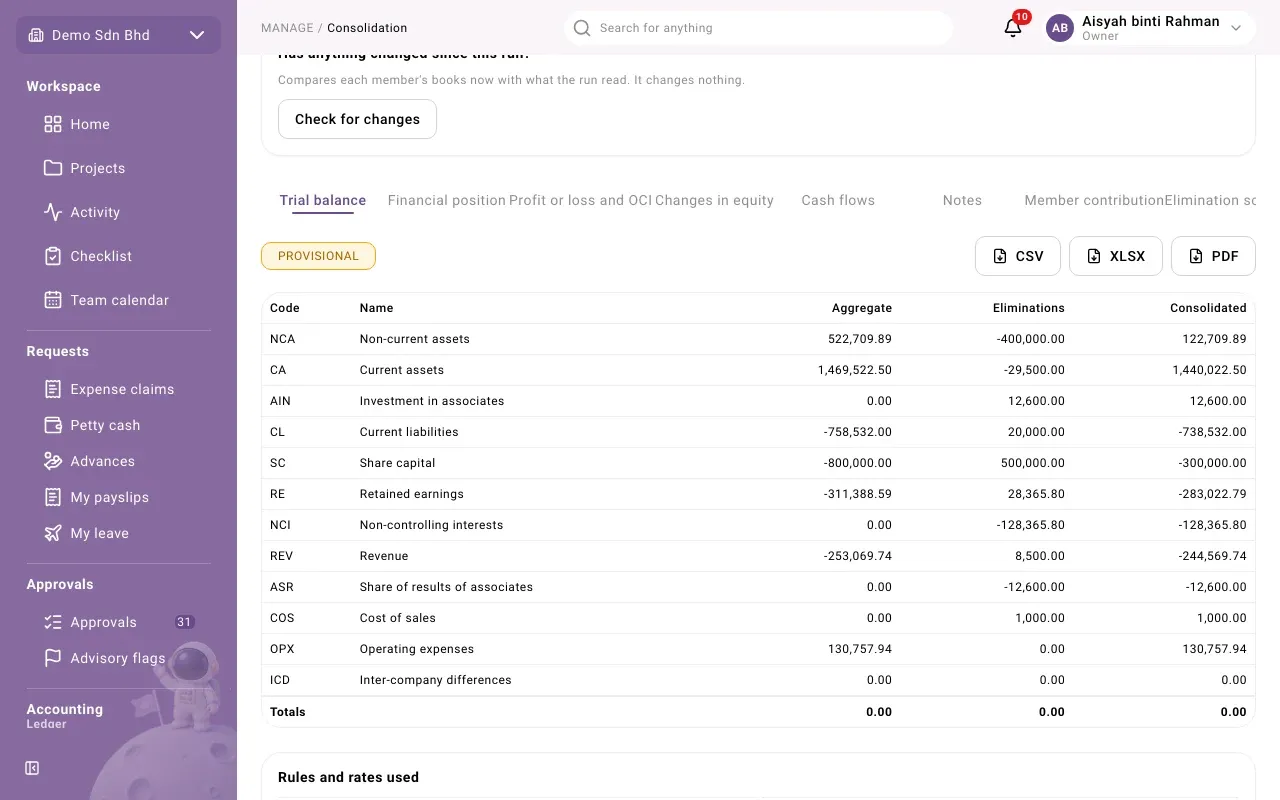Select the Checklist clipboard icon

pos(53,256)
